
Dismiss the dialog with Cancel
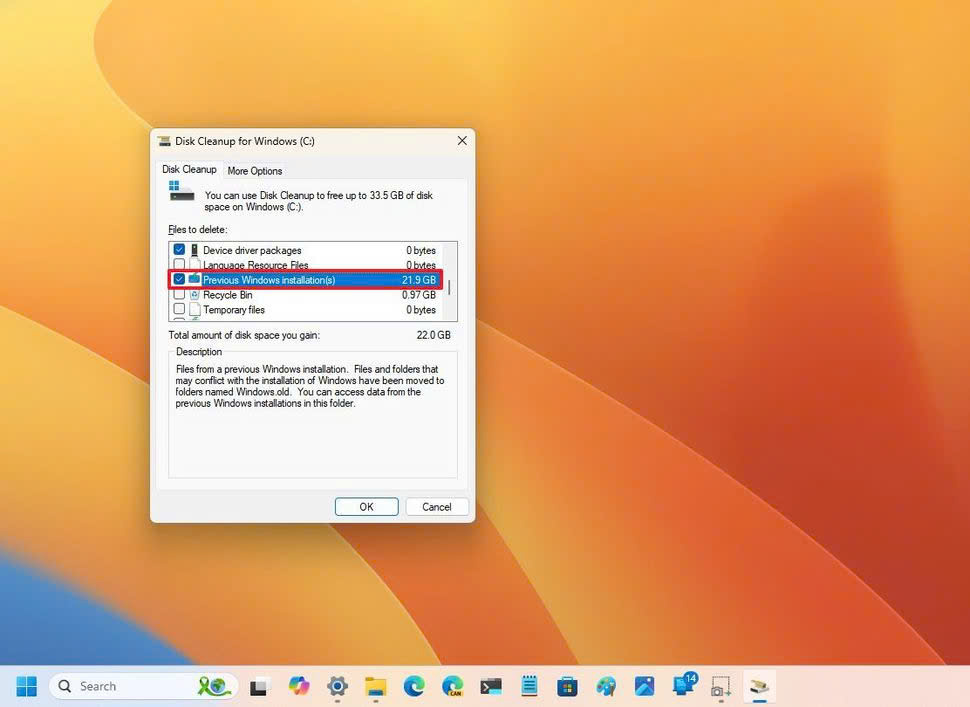pos(436,506)
